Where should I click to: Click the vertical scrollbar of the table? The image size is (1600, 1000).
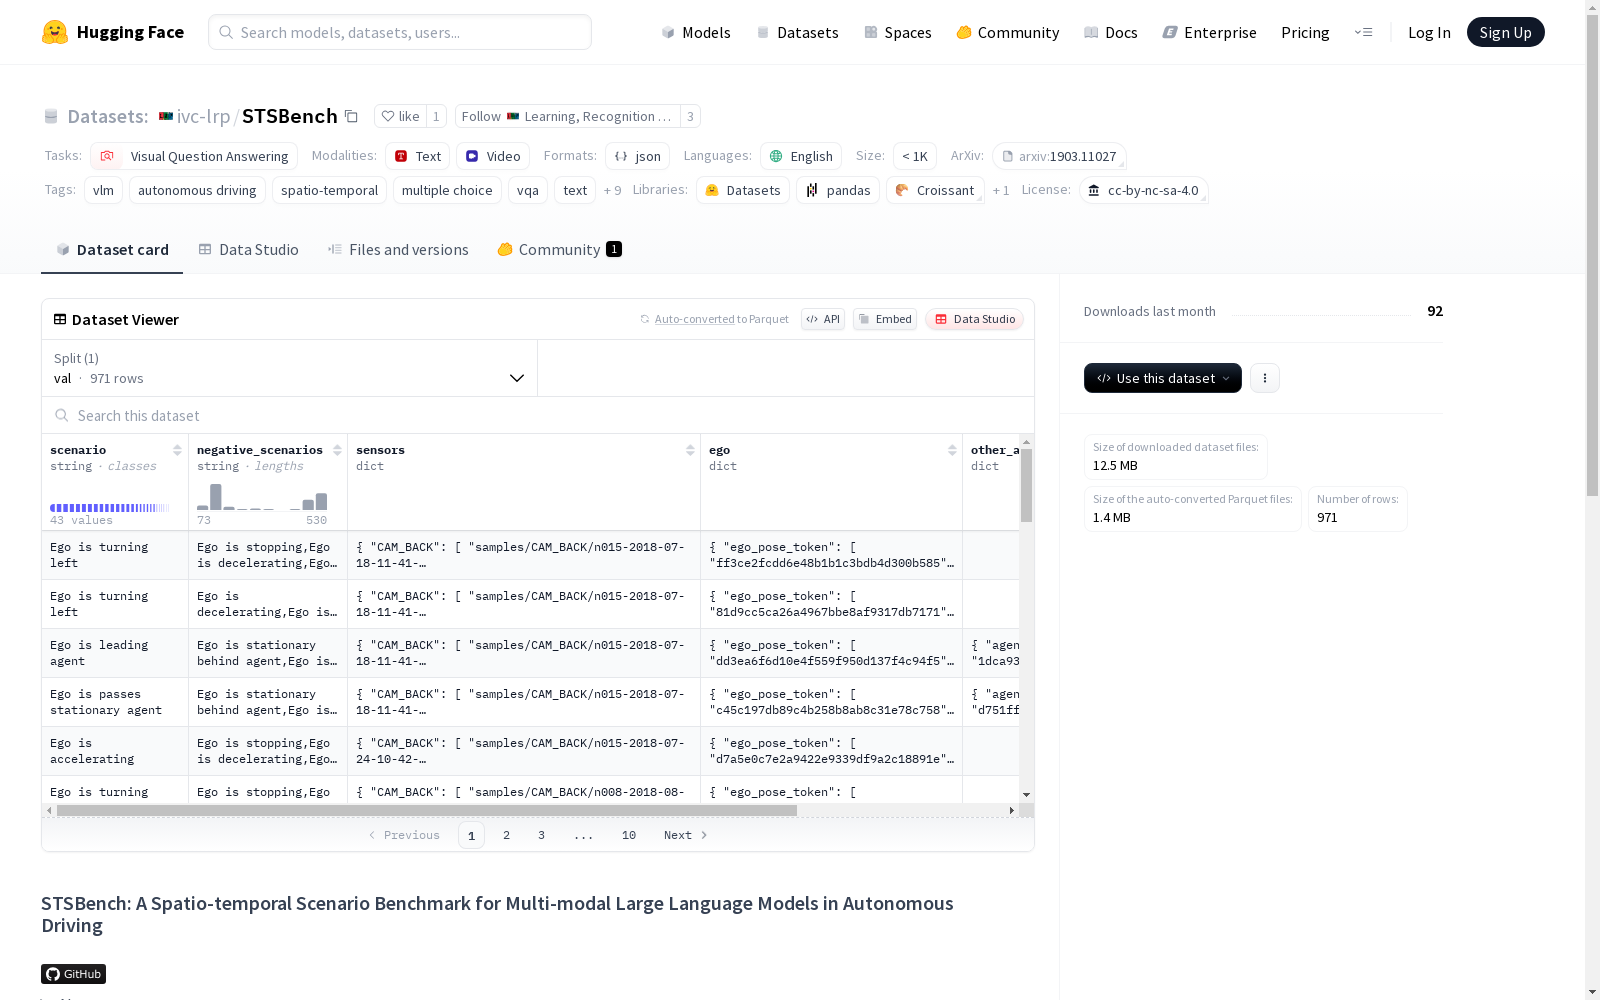[x=1026, y=485]
